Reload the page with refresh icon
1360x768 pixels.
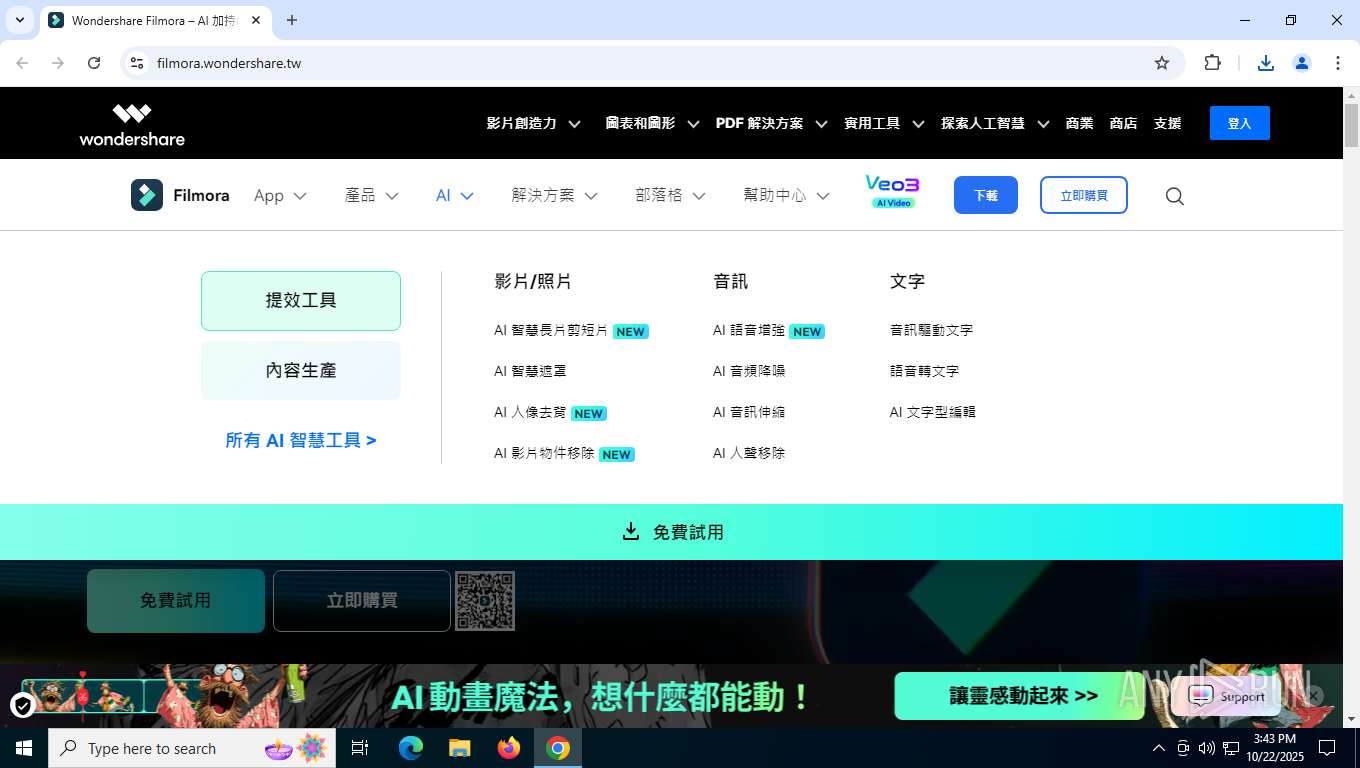pyautogui.click(x=94, y=63)
